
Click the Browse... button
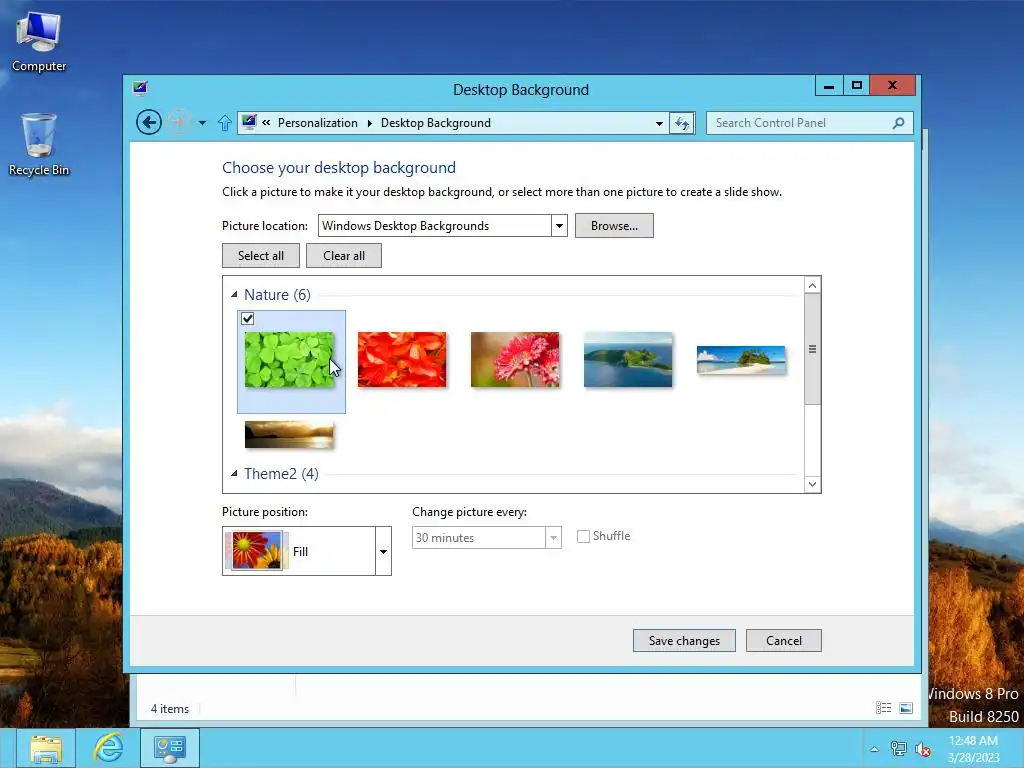614,226
